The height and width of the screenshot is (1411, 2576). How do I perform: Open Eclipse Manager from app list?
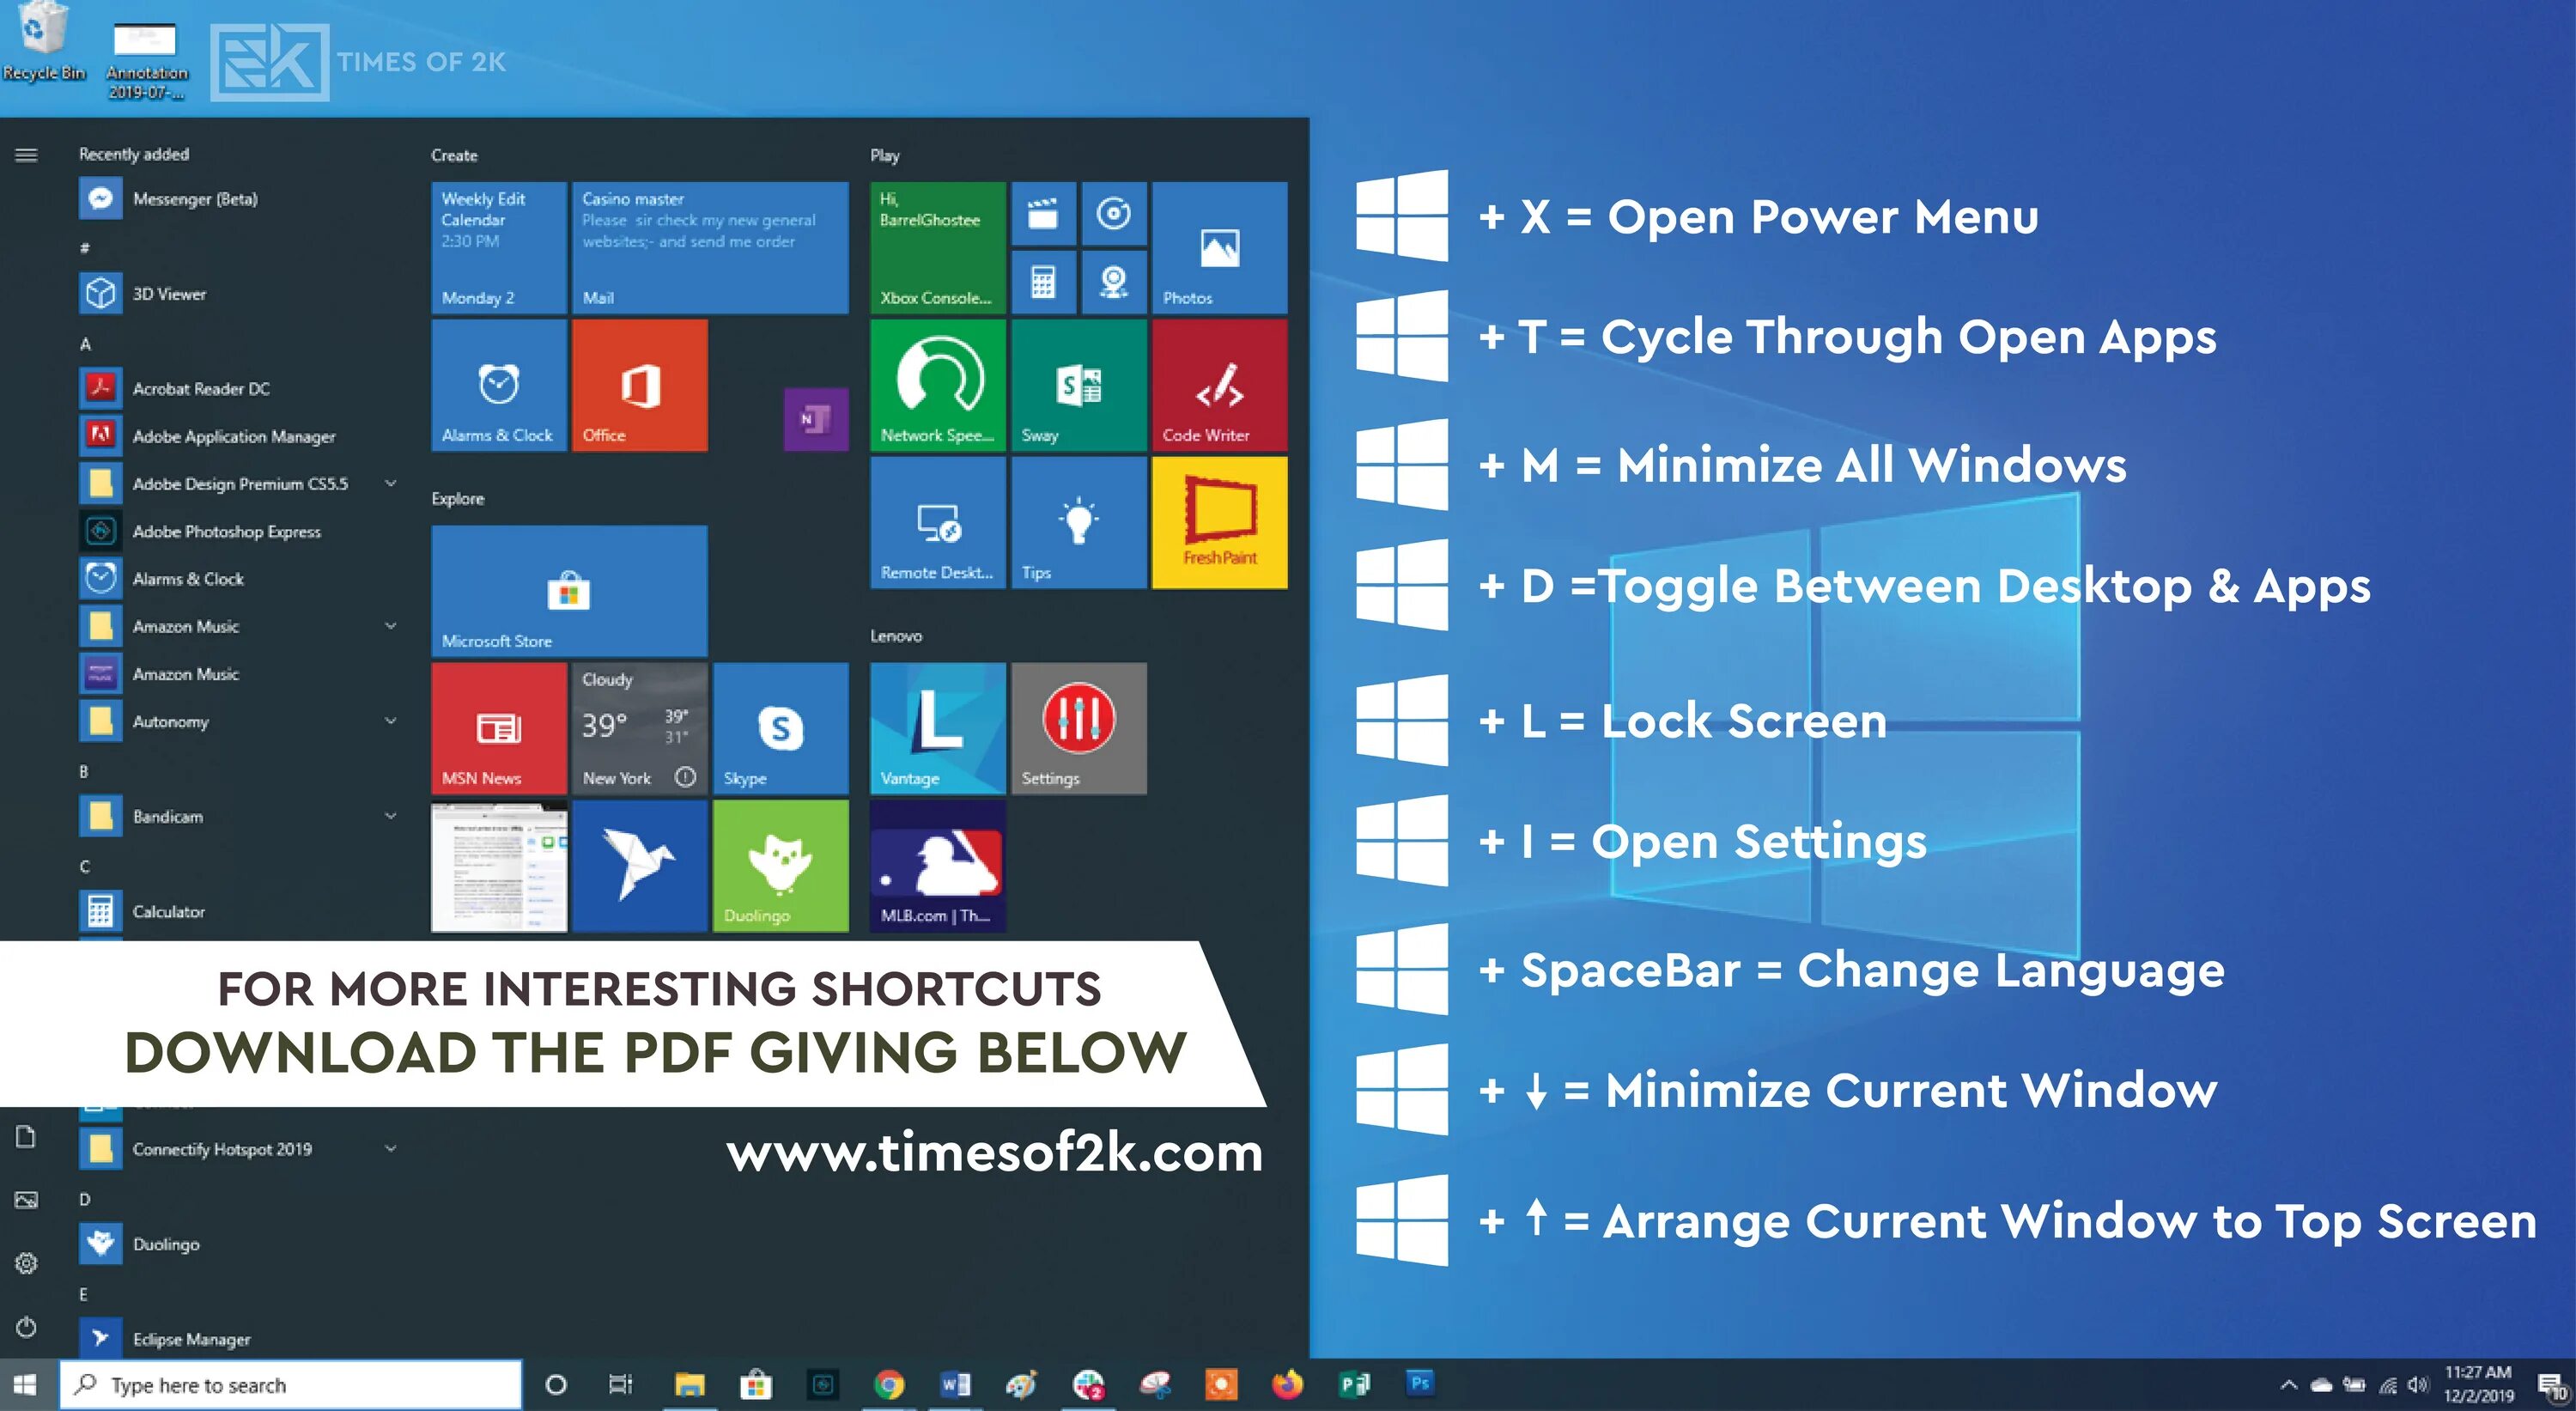(240, 1339)
